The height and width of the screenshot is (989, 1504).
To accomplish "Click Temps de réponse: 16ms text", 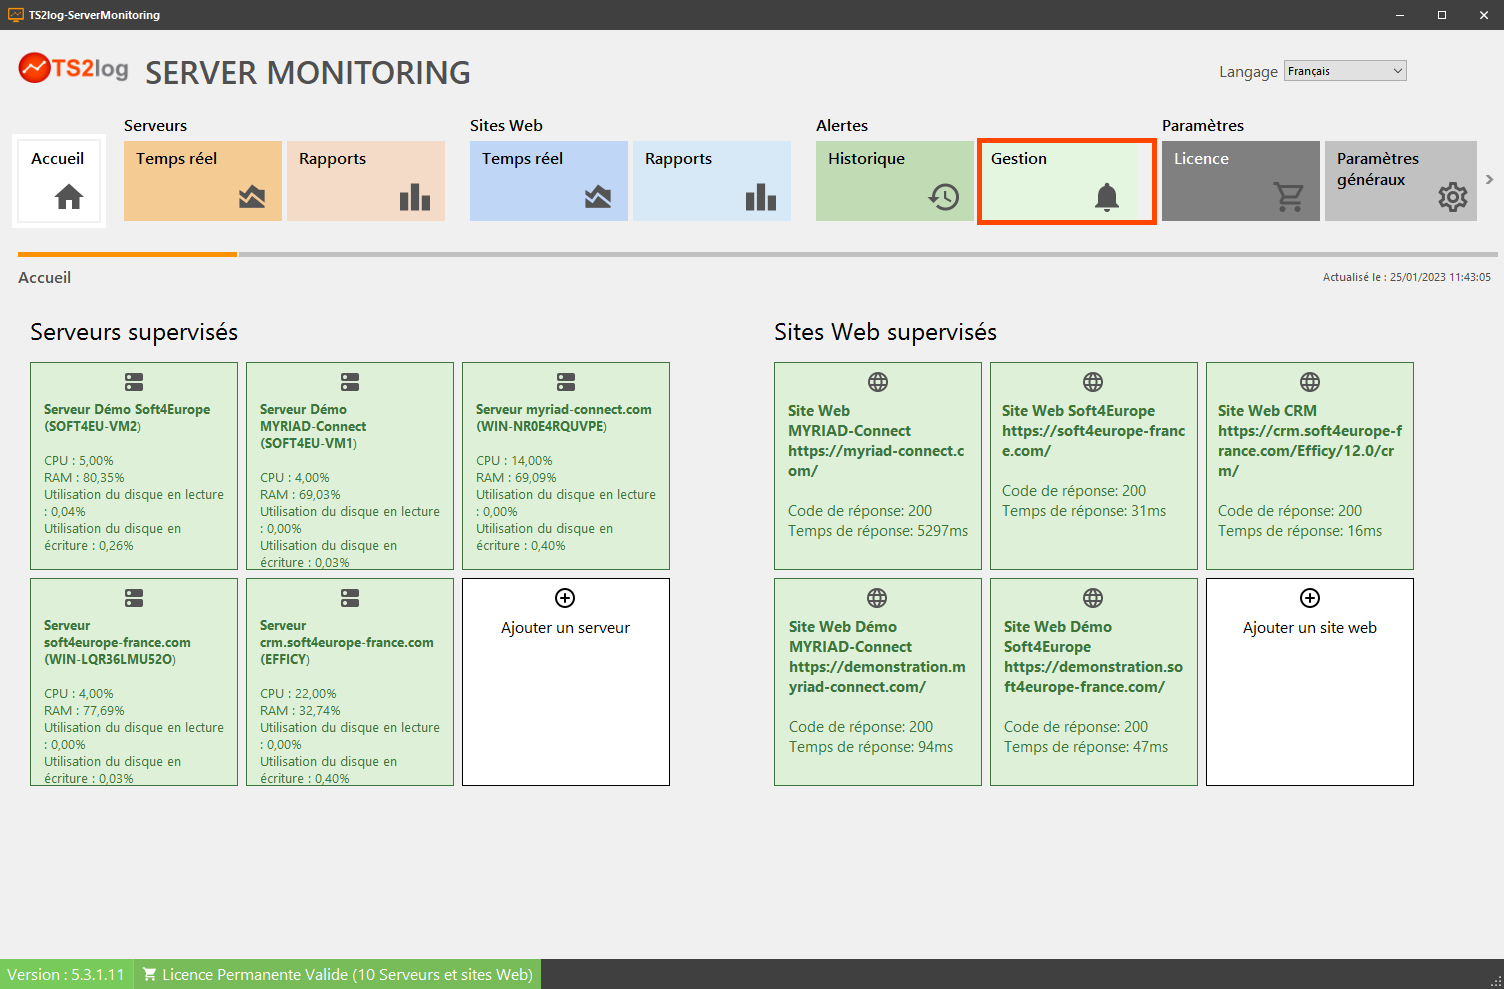I will [x=1300, y=531].
